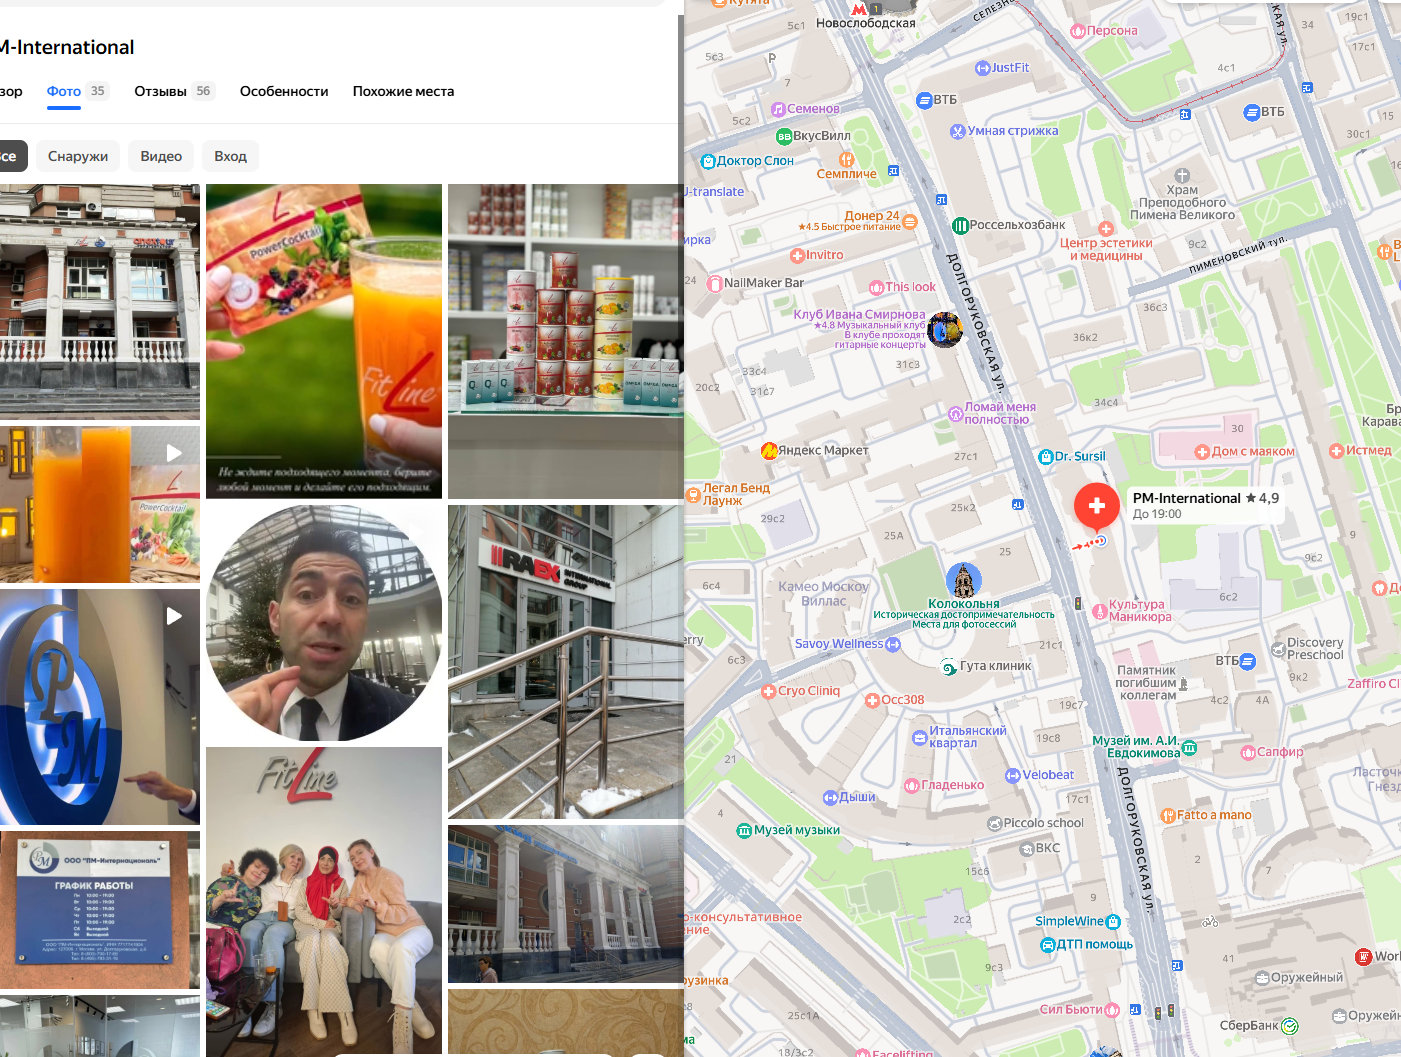1401x1057 pixels.
Task: Play the blue PM logo video
Action: (100, 707)
